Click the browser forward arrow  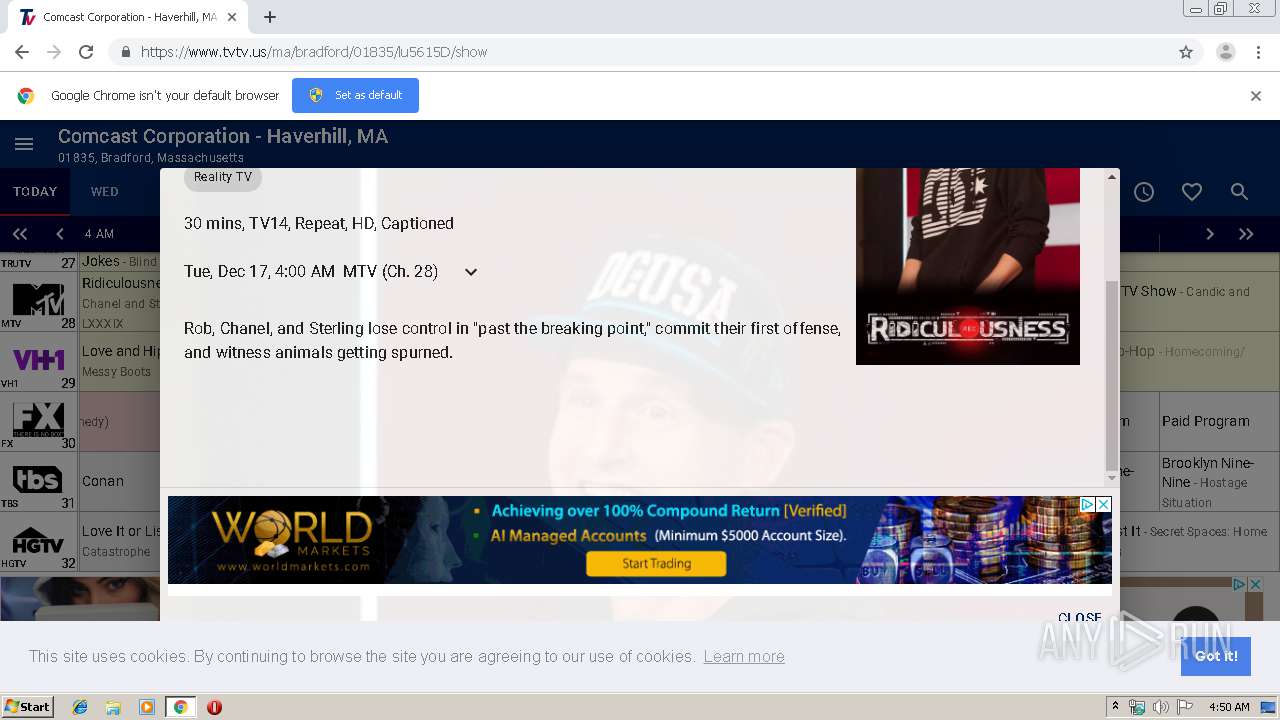point(54,52)
